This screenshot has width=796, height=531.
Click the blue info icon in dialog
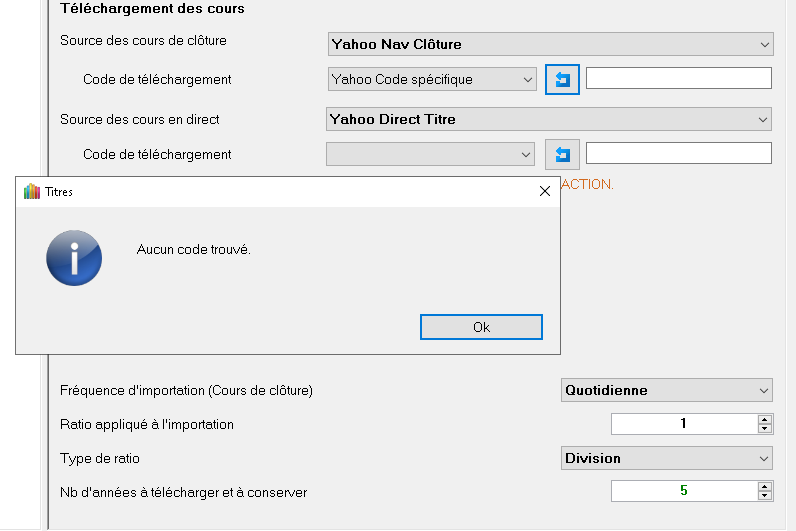click(74, 258)
